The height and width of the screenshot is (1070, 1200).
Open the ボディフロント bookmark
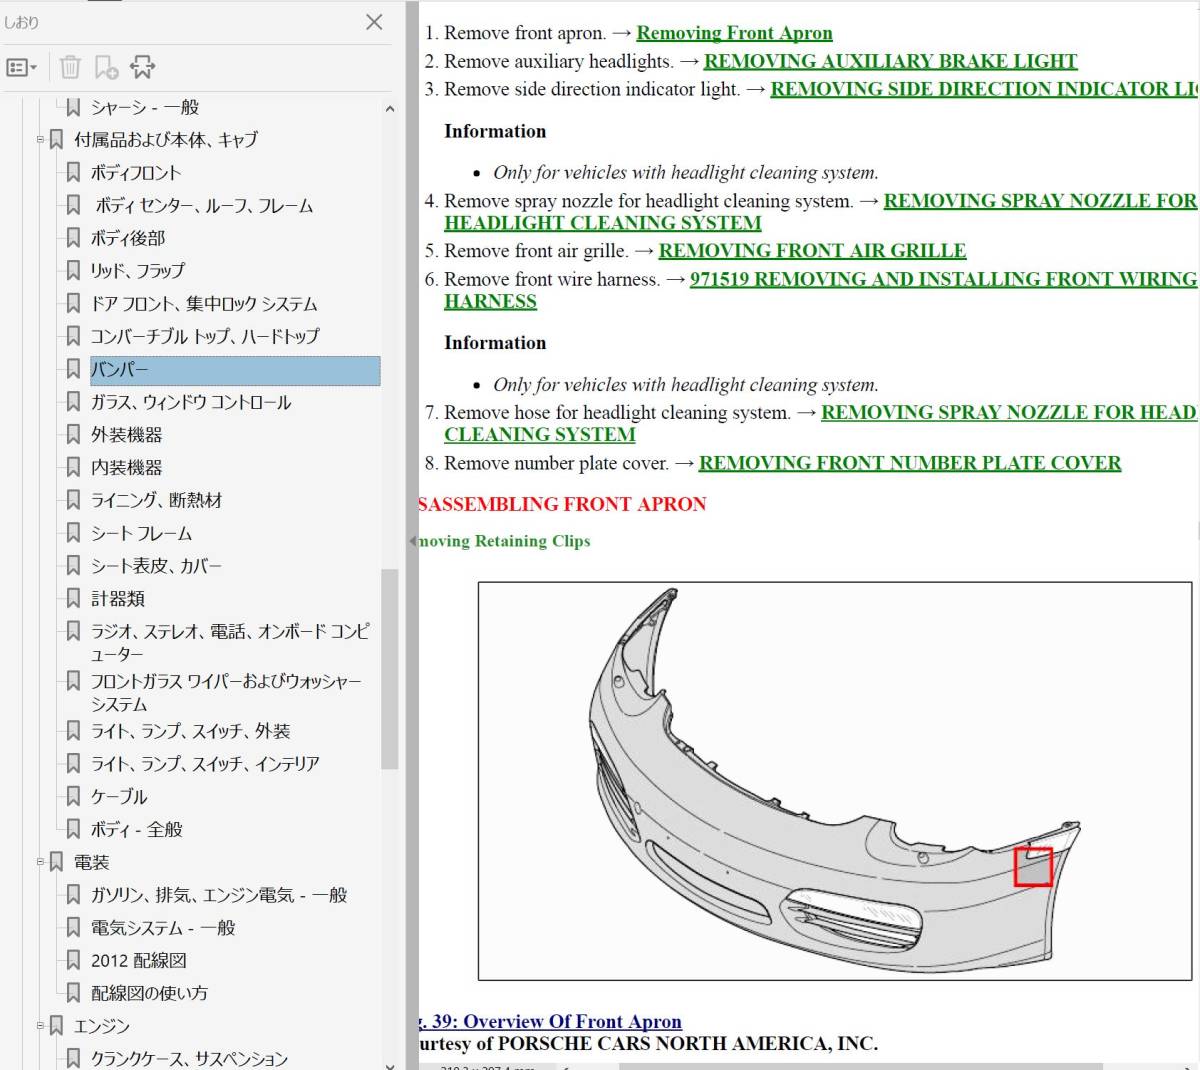tap(136, 172)
